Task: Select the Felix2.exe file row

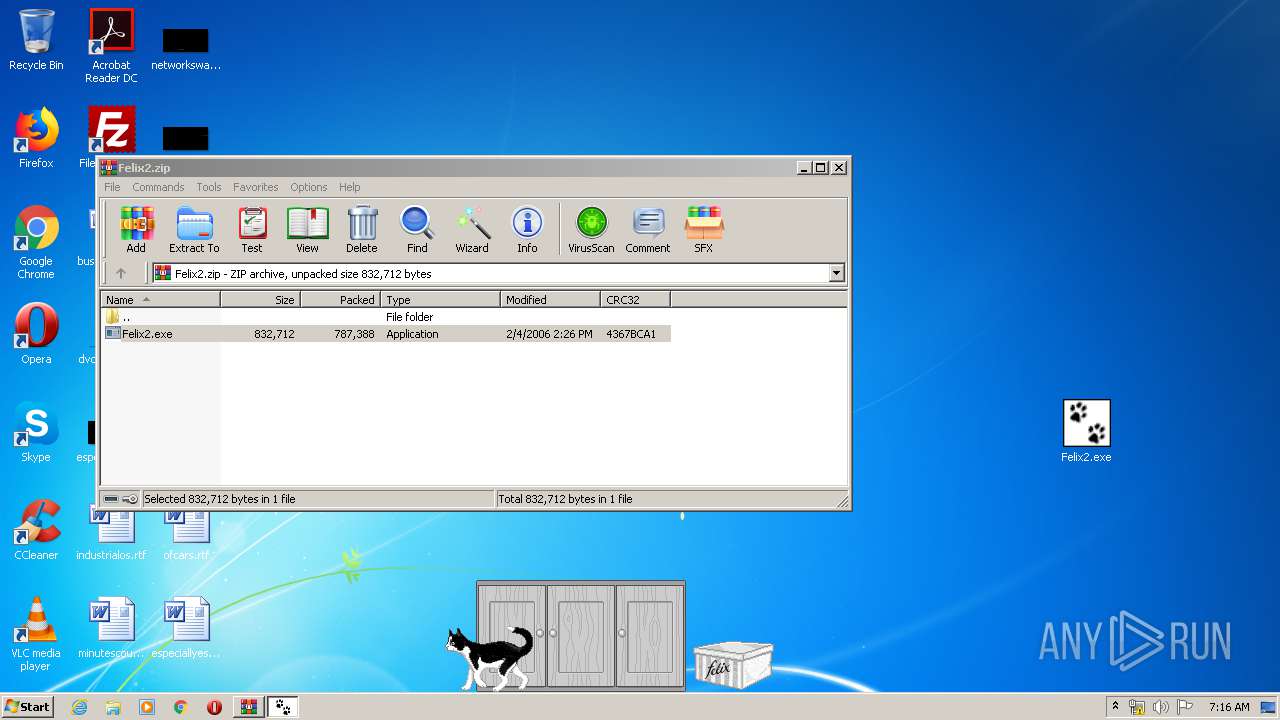Action: click(386, 334)
